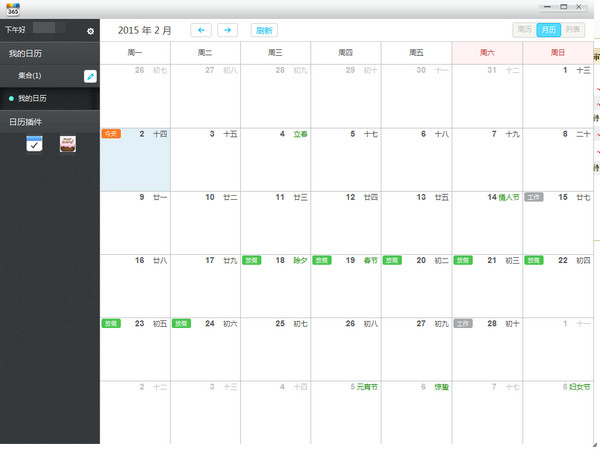Switch to 周历 week view

[x=525, y=30]
